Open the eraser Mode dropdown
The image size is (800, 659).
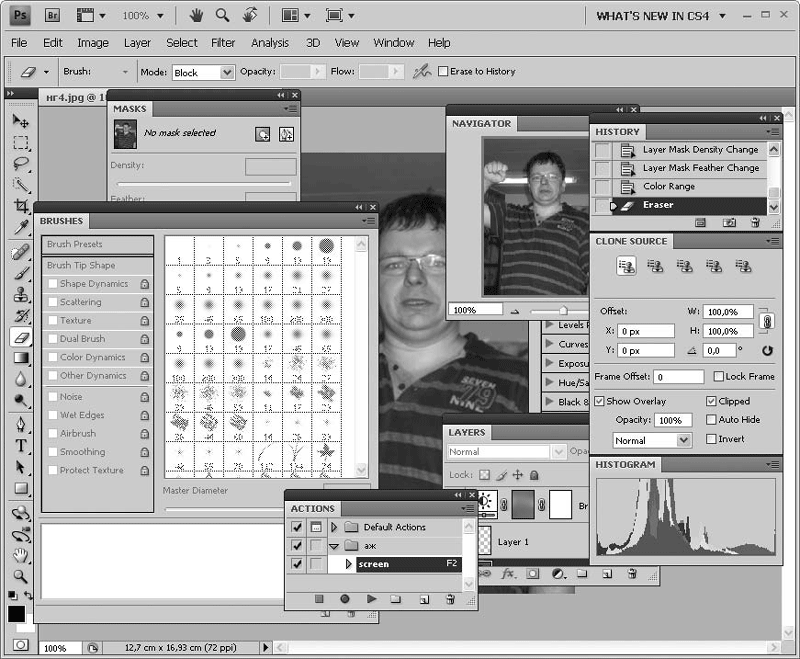tap(201, 72)
